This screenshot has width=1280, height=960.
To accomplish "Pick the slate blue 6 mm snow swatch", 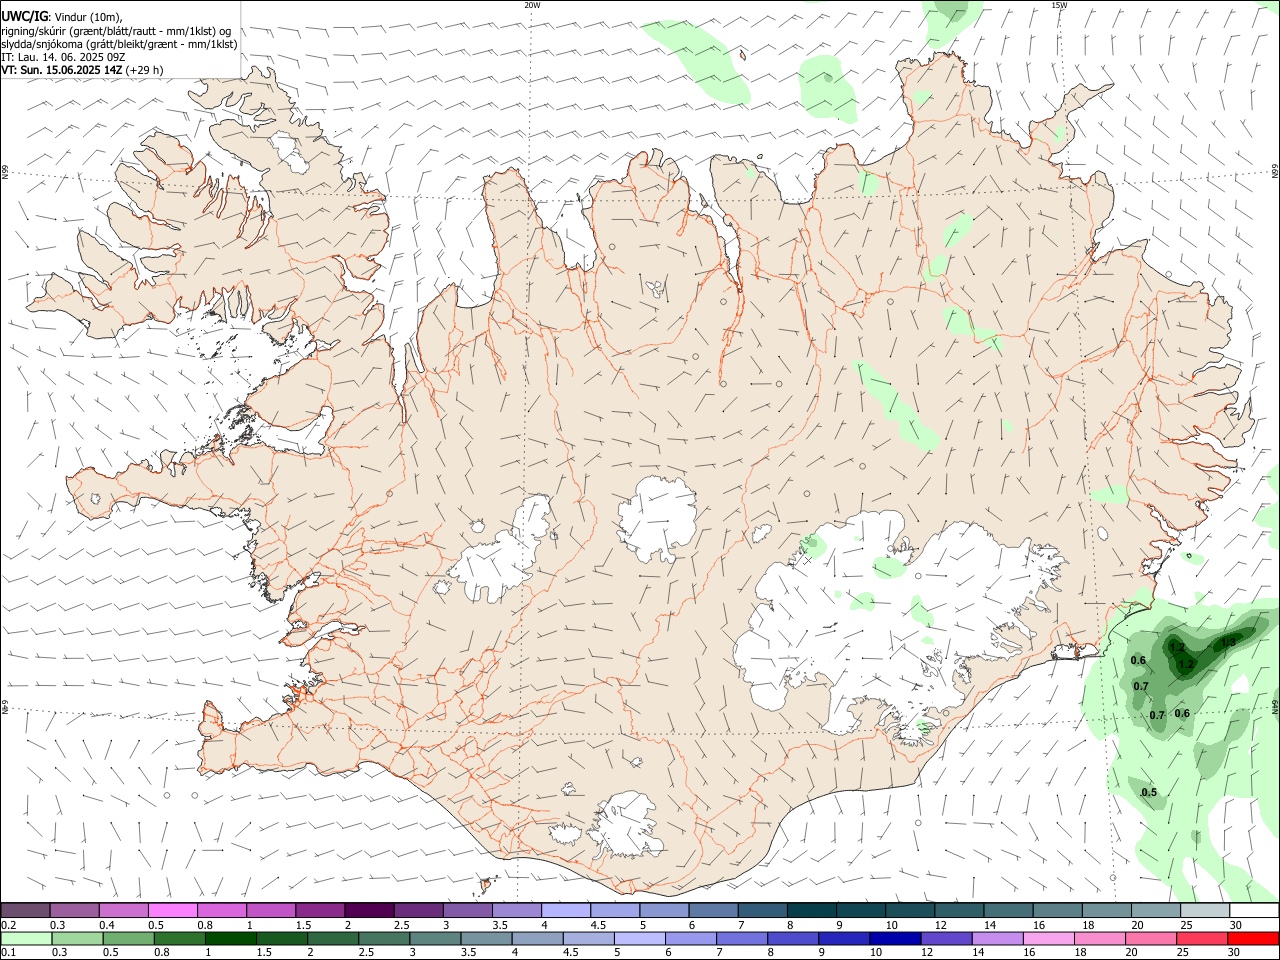I will pyautogui.click(x=712, y=910).
